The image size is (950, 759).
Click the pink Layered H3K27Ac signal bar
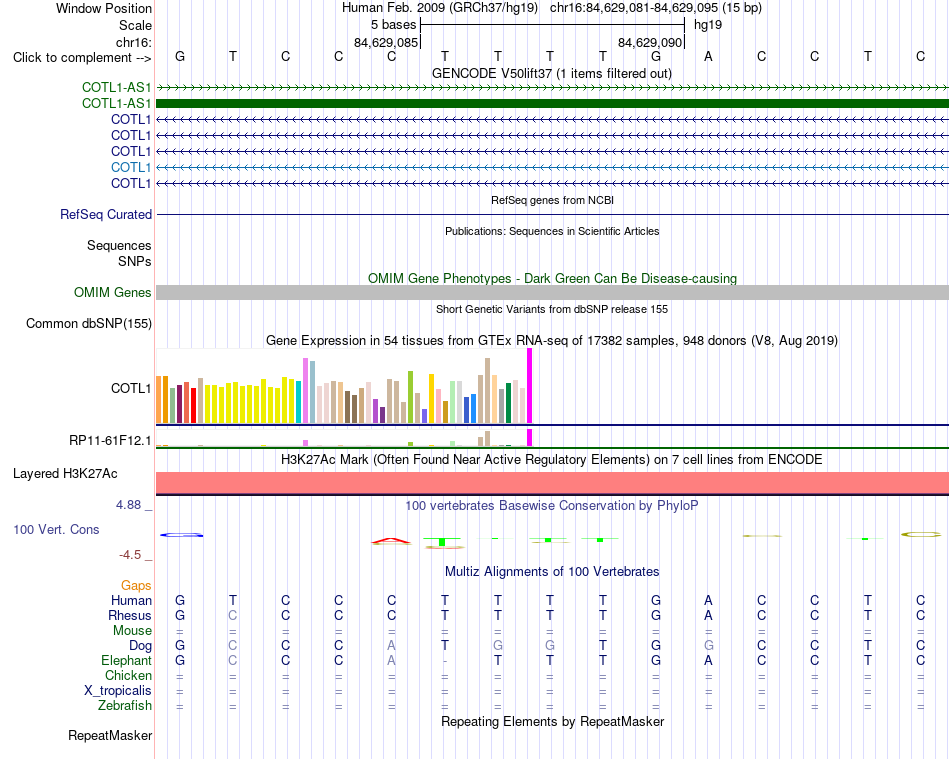click(x=552, y=483)
